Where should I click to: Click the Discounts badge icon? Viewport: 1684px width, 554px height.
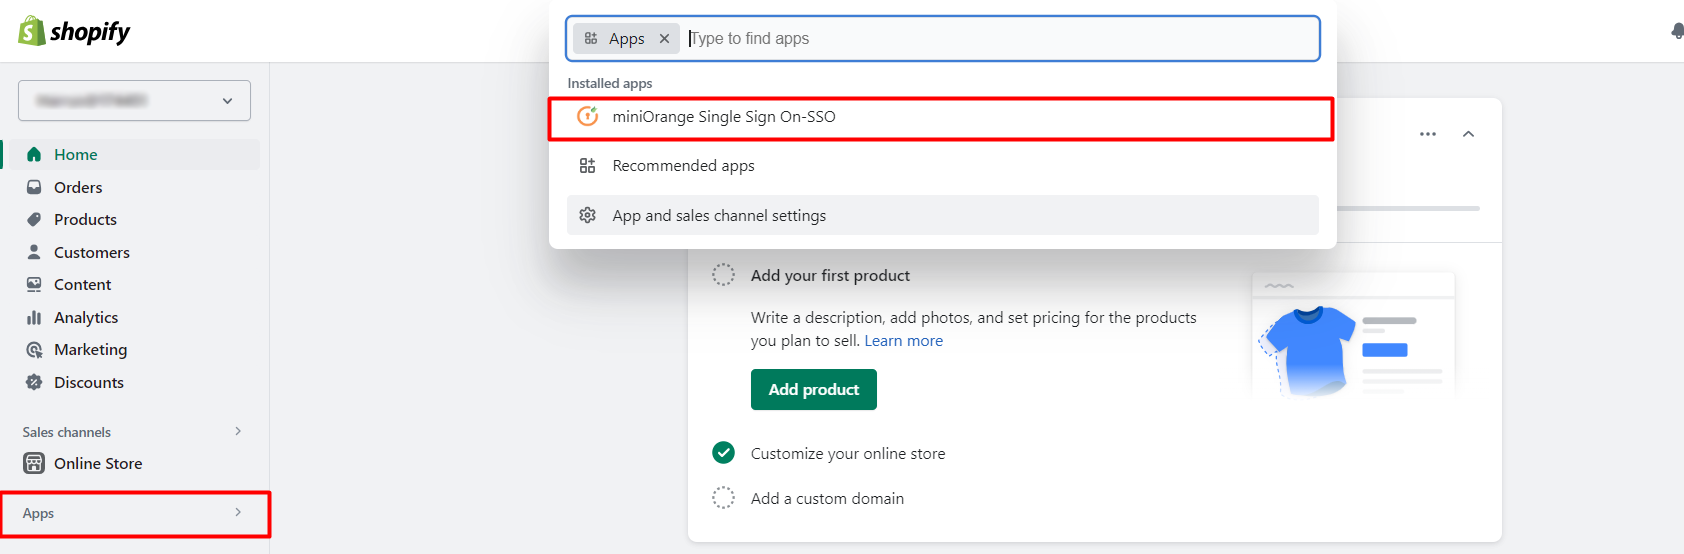click(x=34, y=382)
